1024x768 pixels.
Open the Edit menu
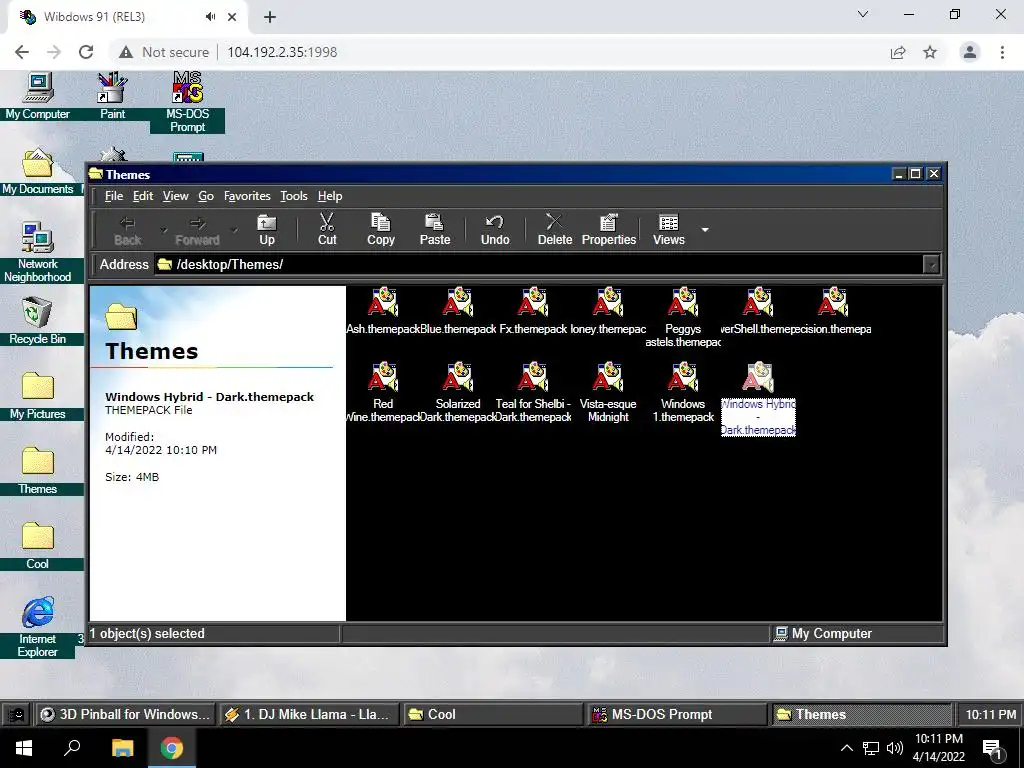[142, 196]
